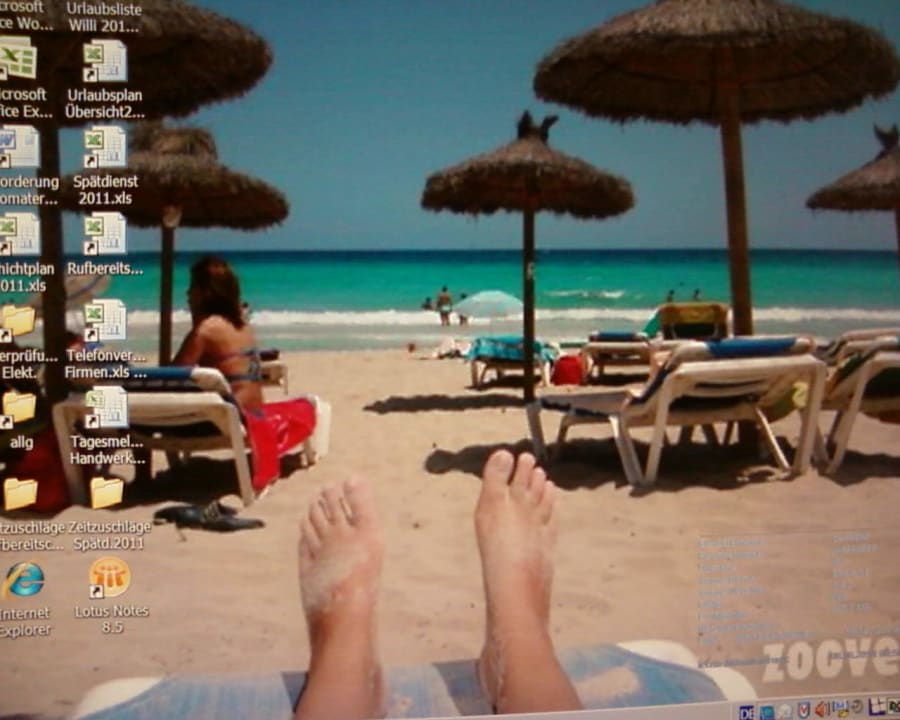Screen dimensions: 900x720
Task: Select the Microsoft Office Word shortcut label
Action: pos(25,15)
